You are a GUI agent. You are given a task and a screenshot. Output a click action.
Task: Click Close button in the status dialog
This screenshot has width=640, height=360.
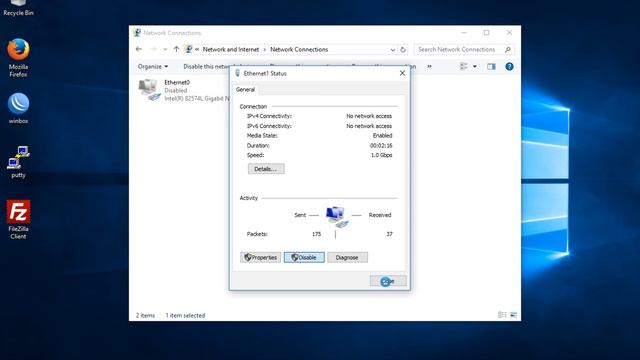(388, 281)
